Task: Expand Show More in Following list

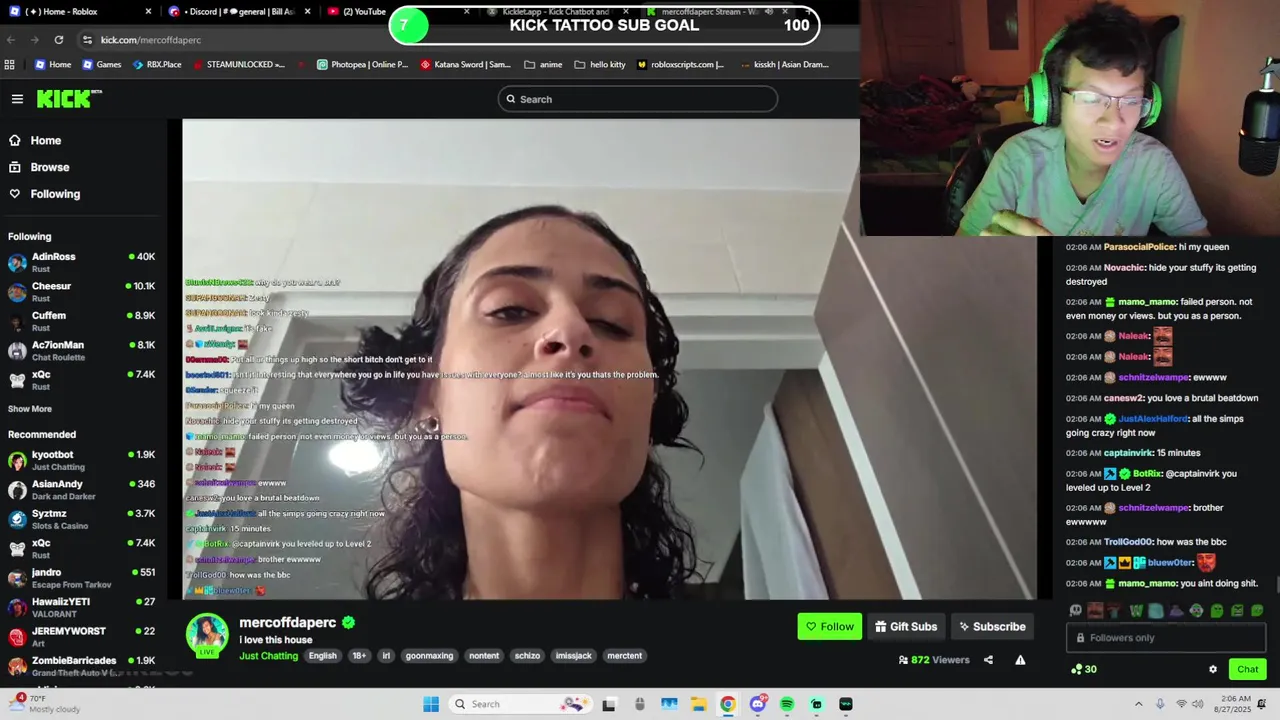Action: [x=30, y=409]
